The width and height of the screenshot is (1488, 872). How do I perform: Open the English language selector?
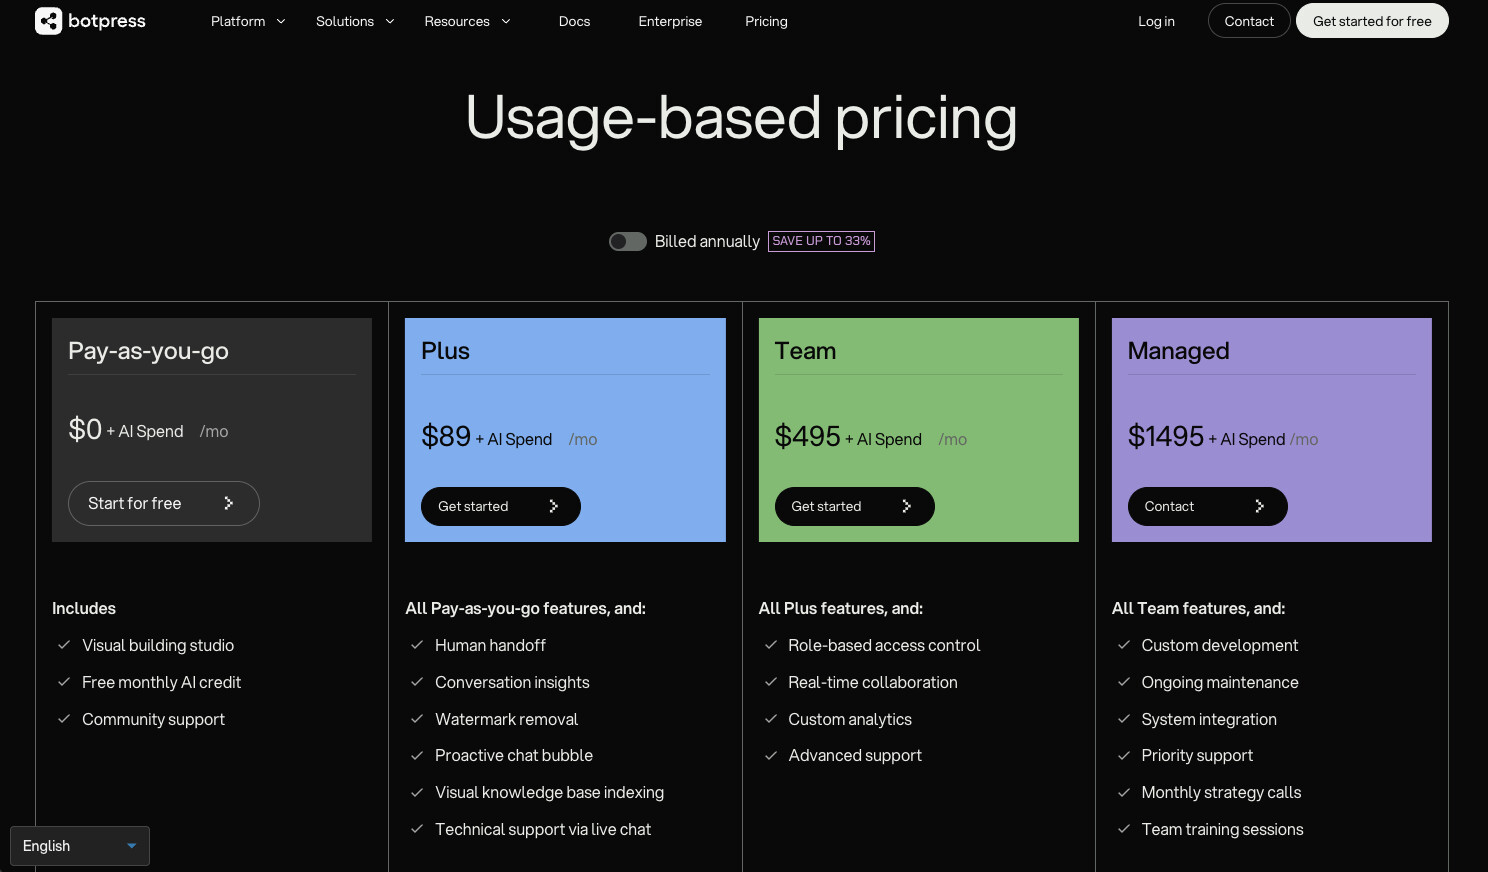click(x=79, y=846)
